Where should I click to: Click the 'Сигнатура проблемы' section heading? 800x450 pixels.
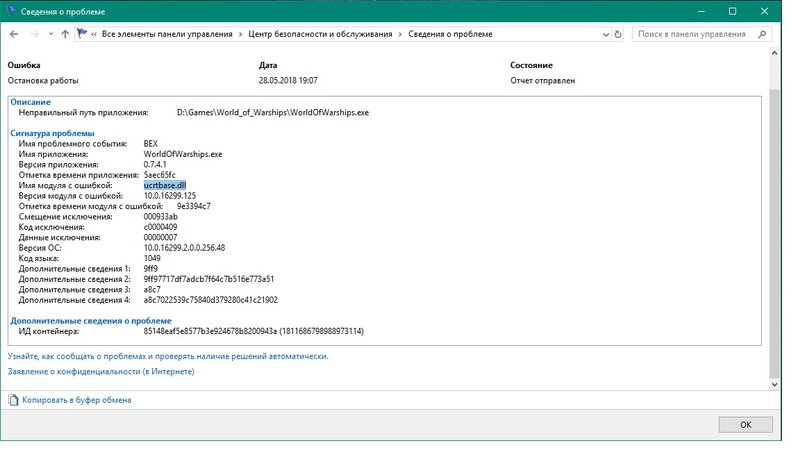coord(53,133)
